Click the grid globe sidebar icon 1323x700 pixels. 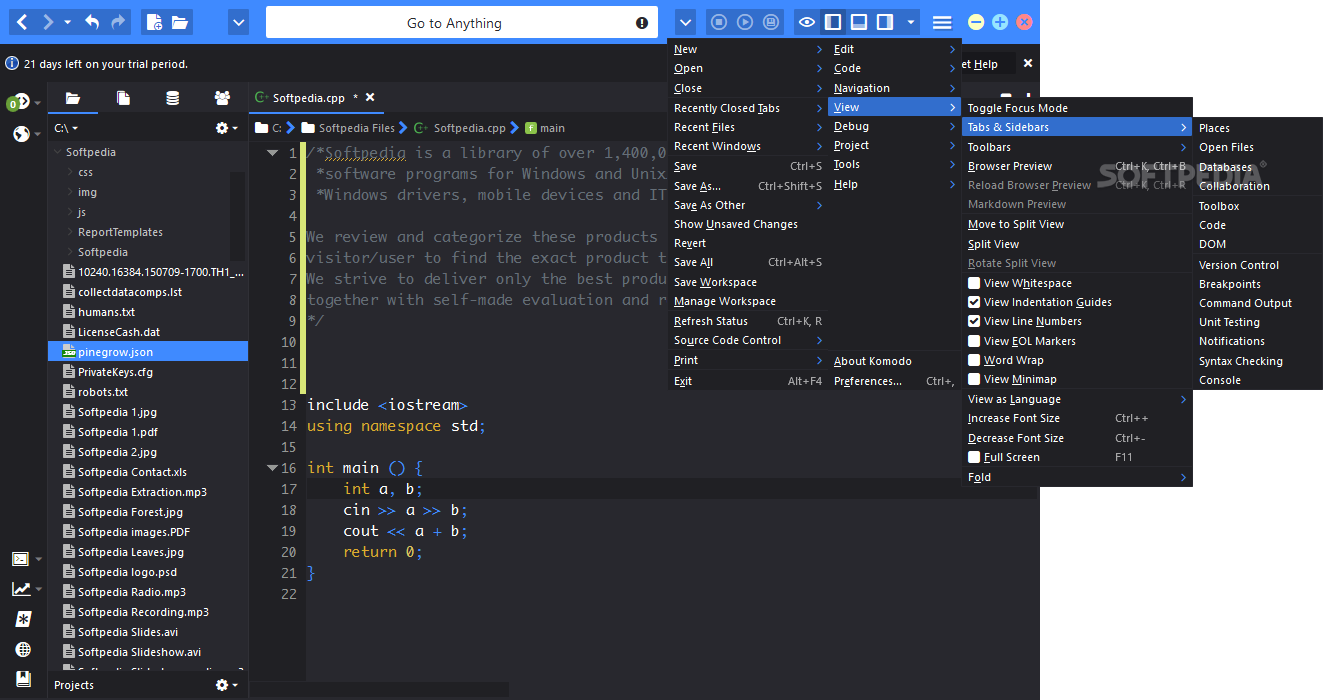point(22,649)
